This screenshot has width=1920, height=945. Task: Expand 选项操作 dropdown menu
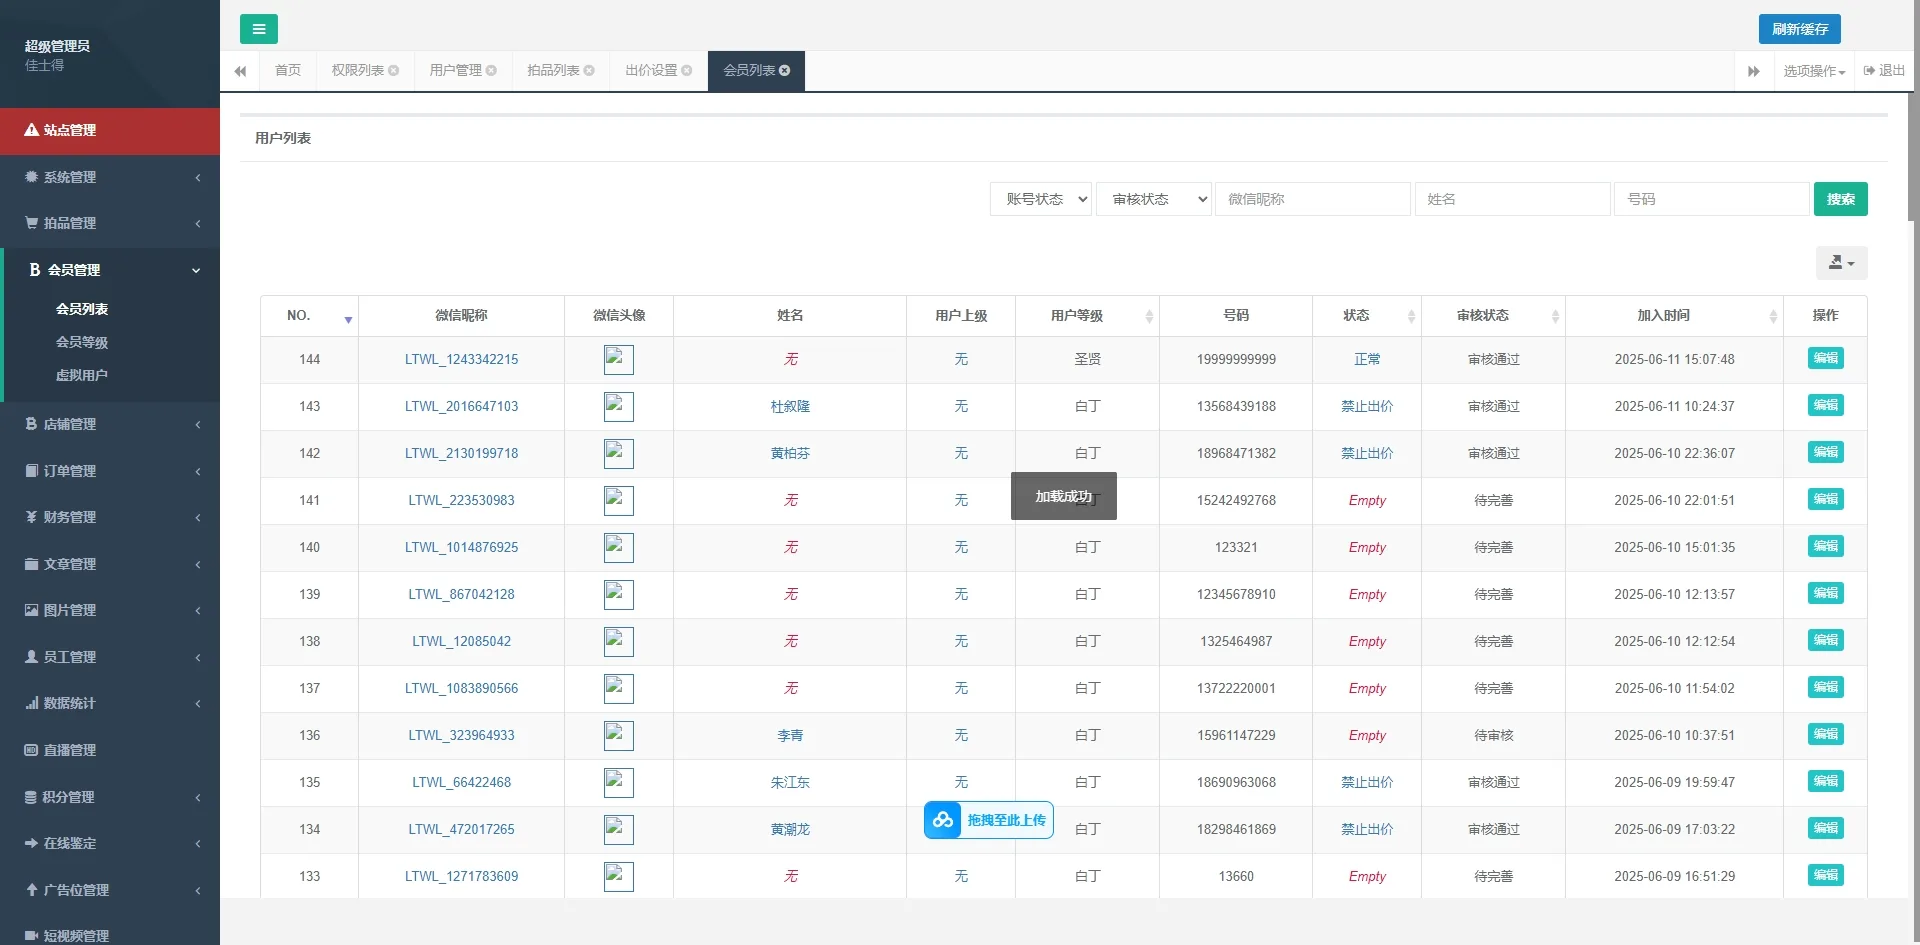coord(1813,71)
